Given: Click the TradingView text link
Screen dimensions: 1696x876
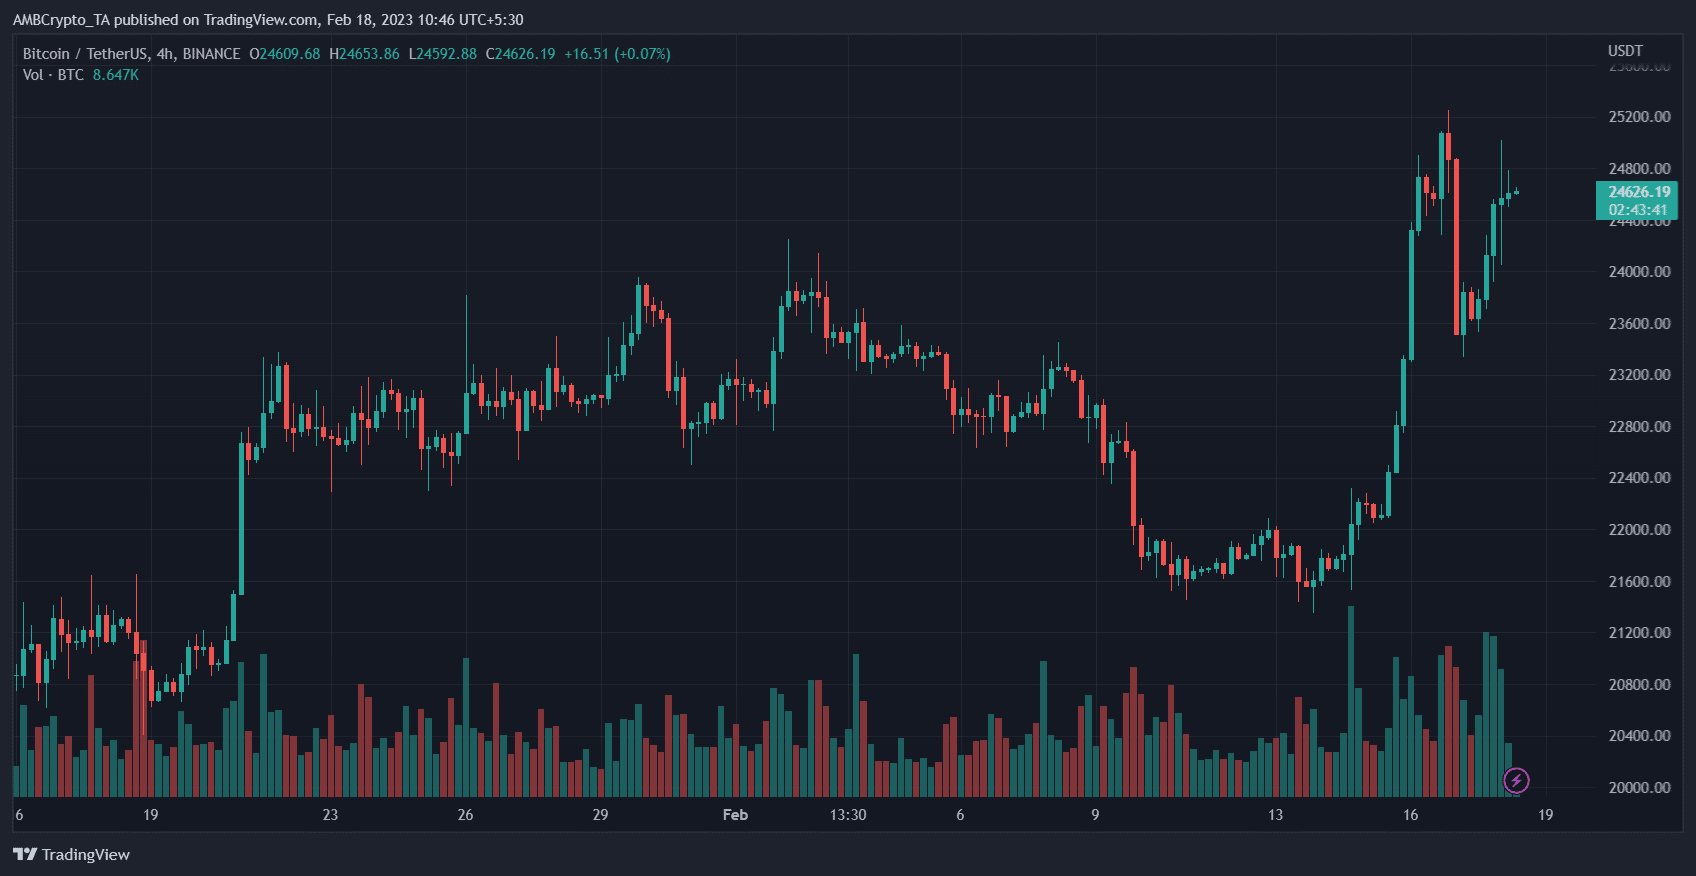Looking at the screenshot, I should (x=86, y=854).
